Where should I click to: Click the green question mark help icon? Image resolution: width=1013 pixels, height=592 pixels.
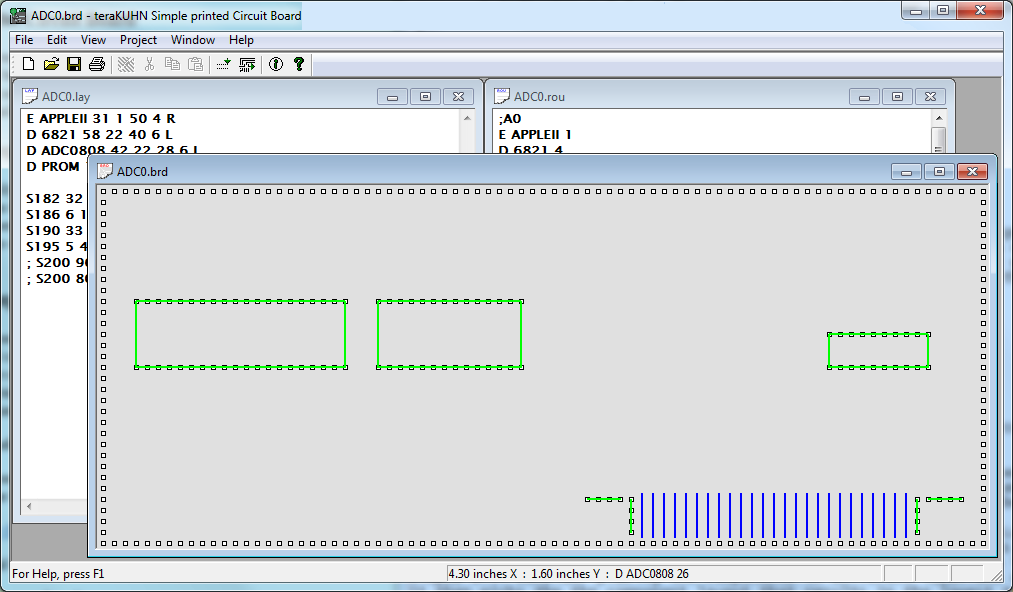(x=298, y=64)
